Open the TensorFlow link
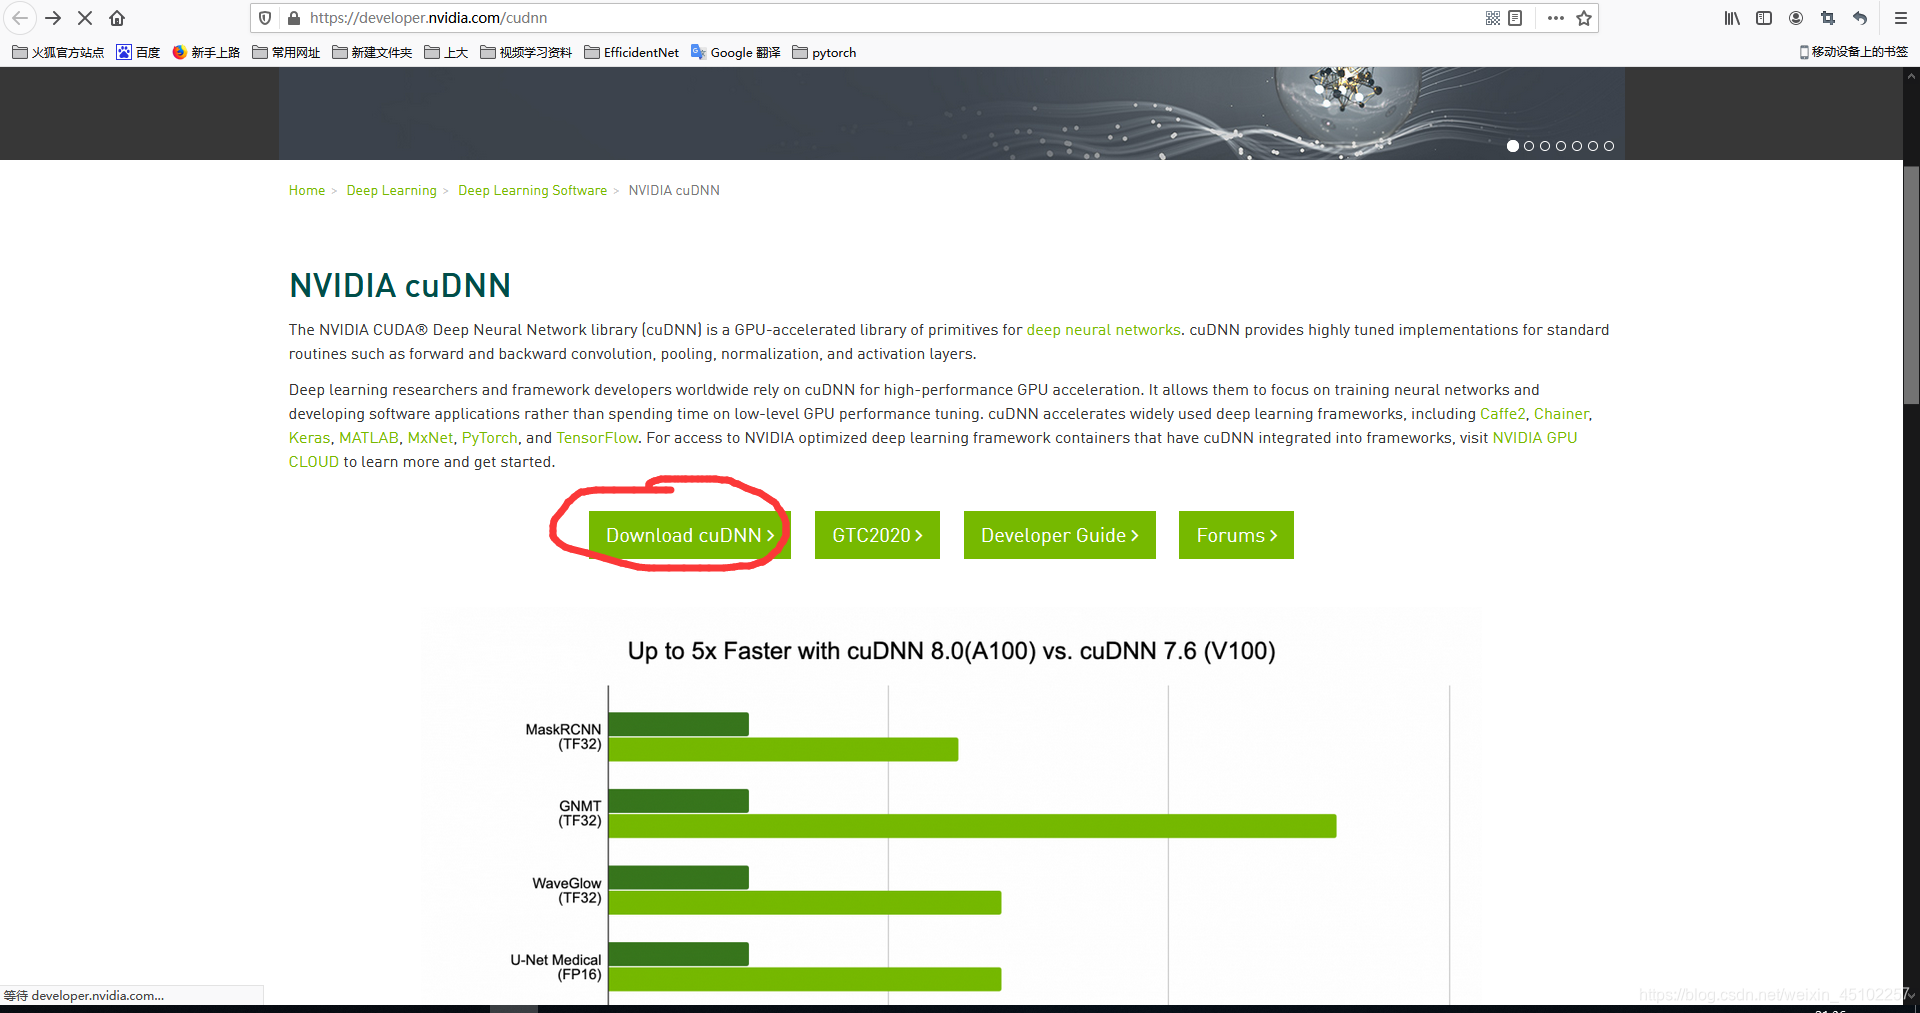The width and height of the screenshot is (1920, 1013). (597, 438)
